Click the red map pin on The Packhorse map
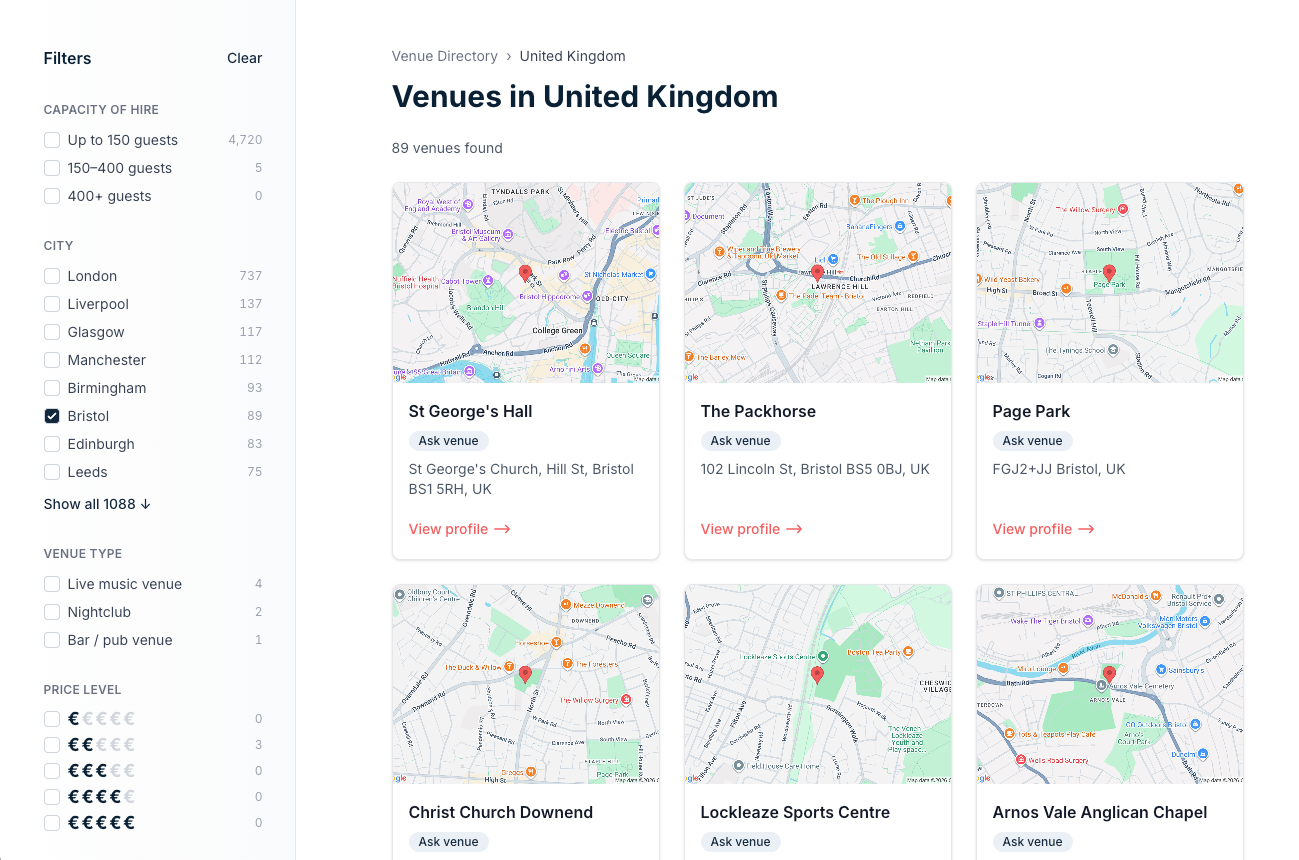This screenshot has height=860, width=1299. point(817,273)
